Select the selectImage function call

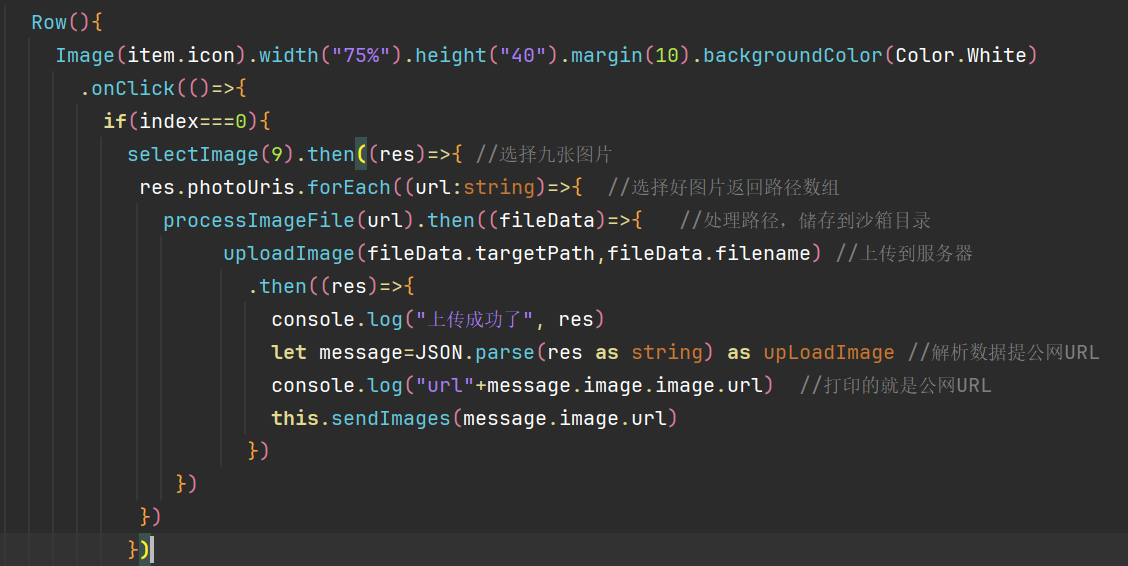193,155
